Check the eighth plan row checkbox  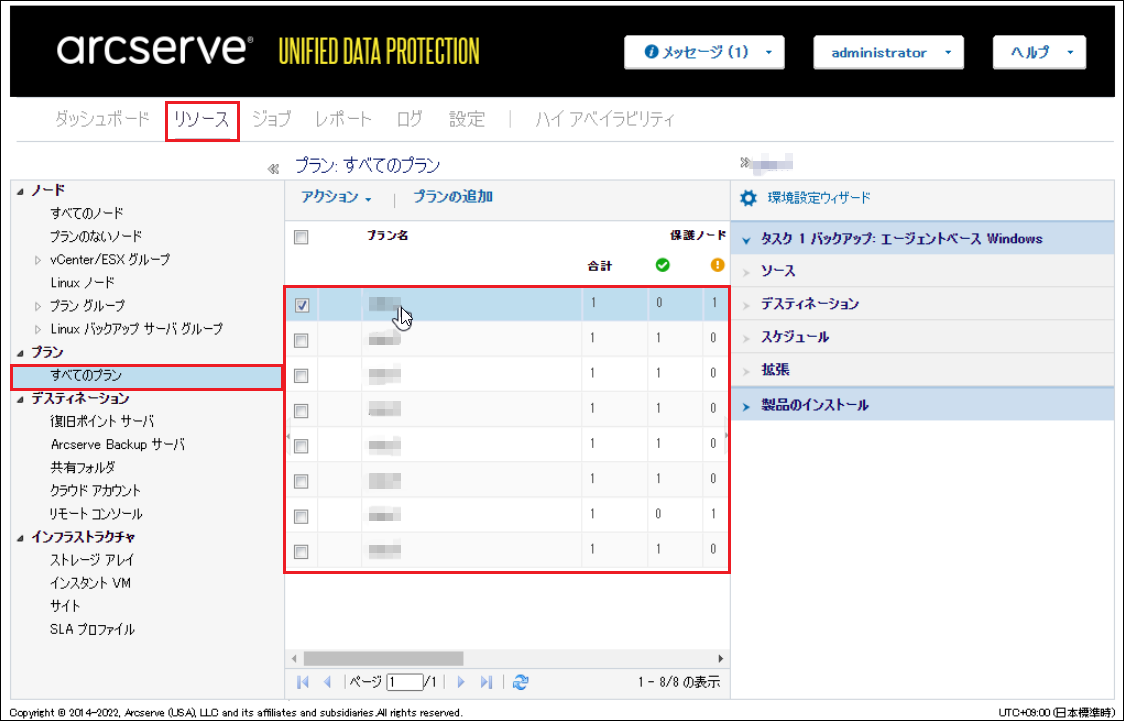click(301, 551)
